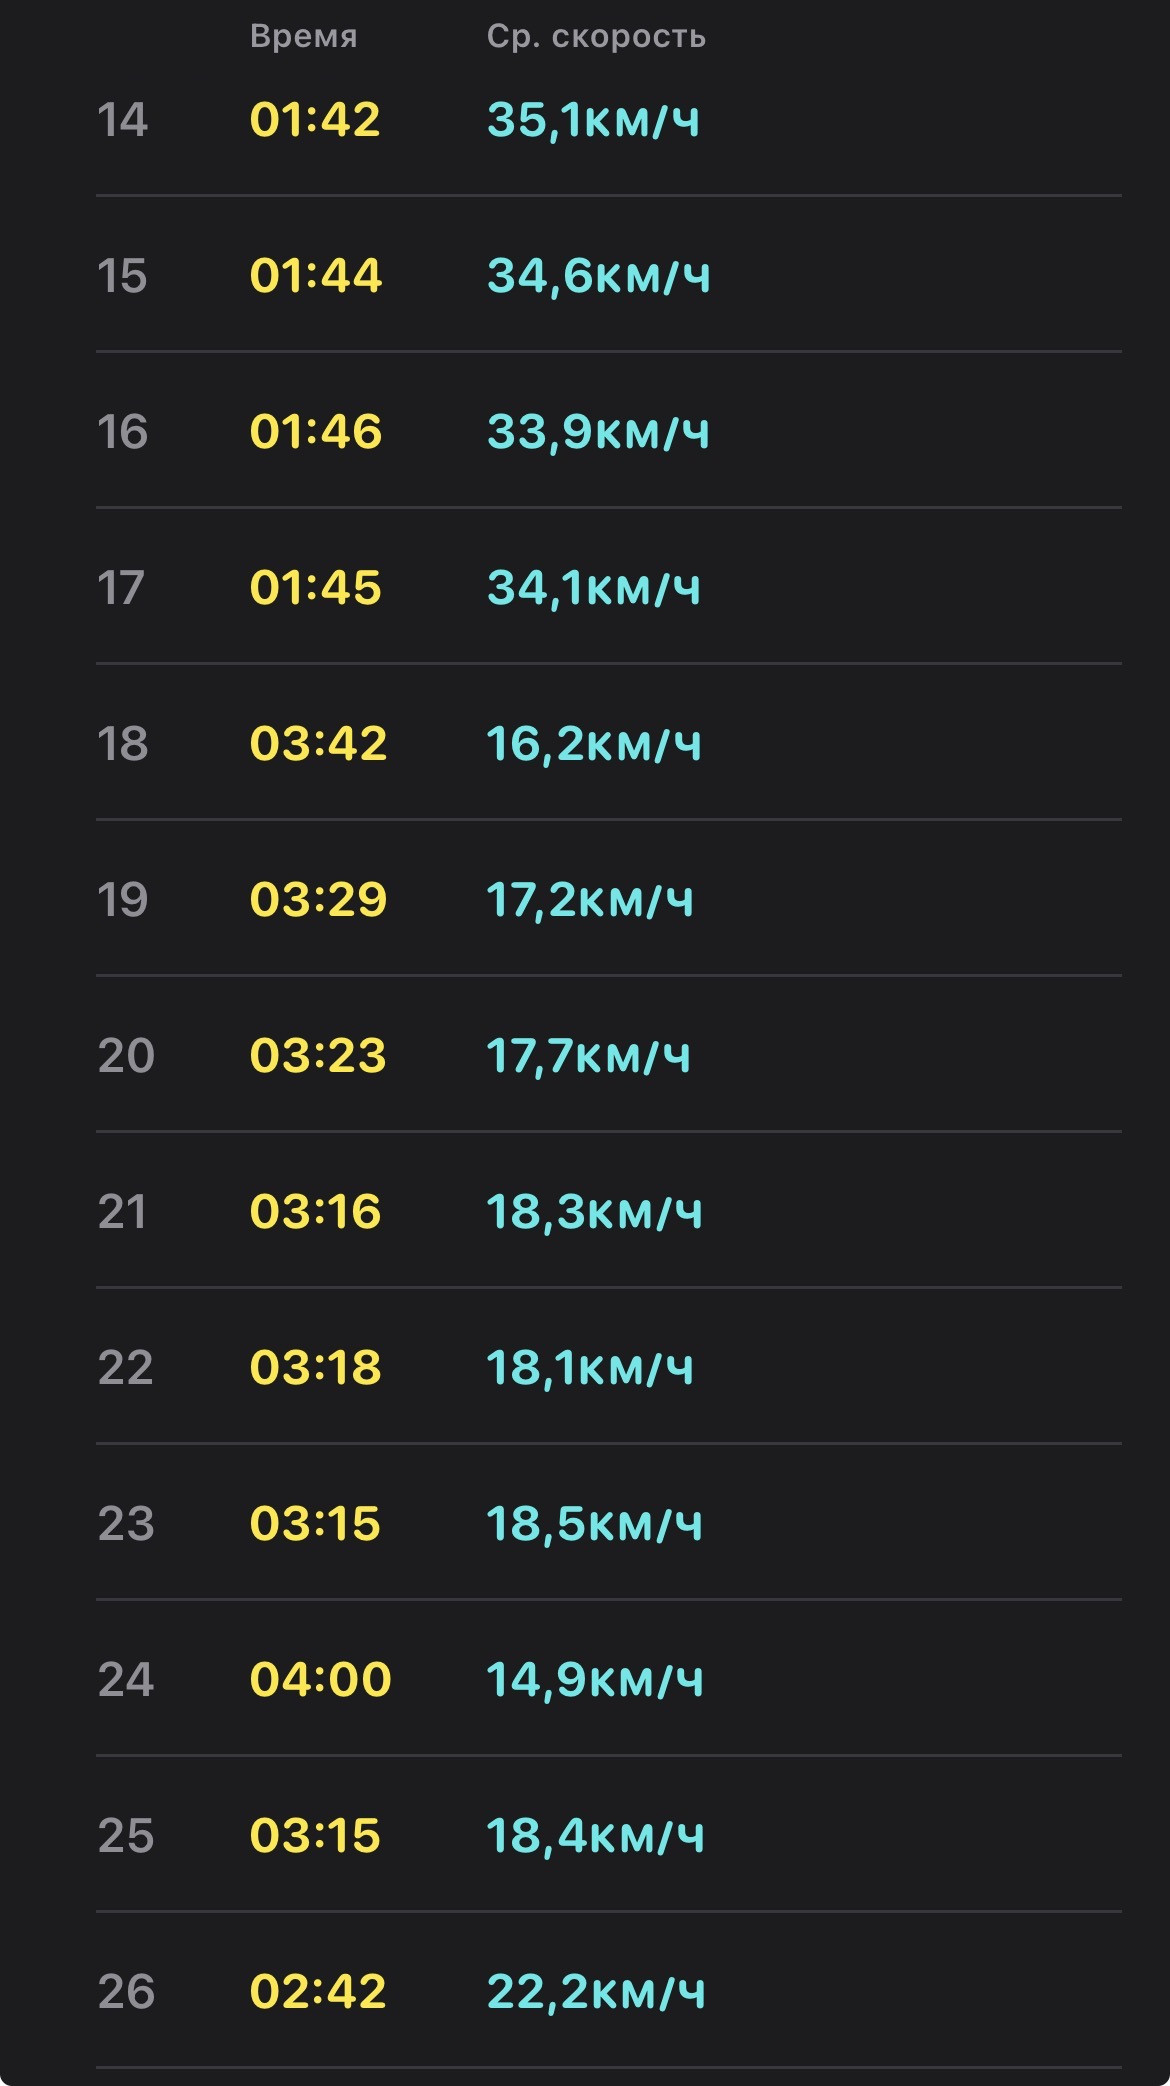Viewport: 1170px width, 2086px height.
Task: Tap the 03:16 time in split 21
Action: pyautogui.click(x=315, y=1212)
